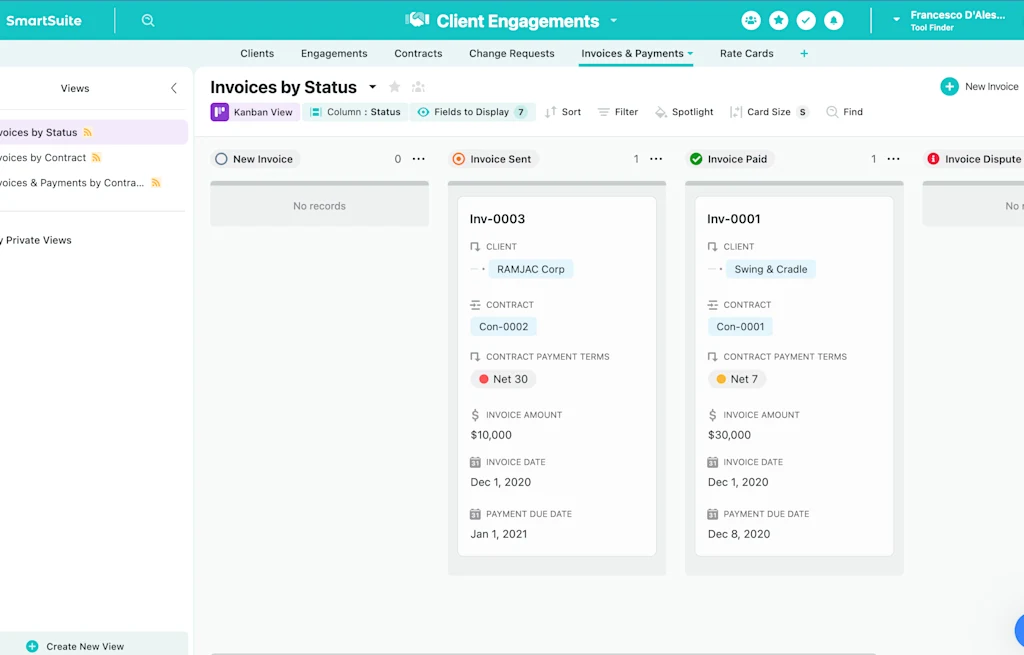Image resolution: width=1024 pixels, height=655 pixels.
Task: Open New Invoice column options menu
Action: pyautogui.click(x=419, y=159)
